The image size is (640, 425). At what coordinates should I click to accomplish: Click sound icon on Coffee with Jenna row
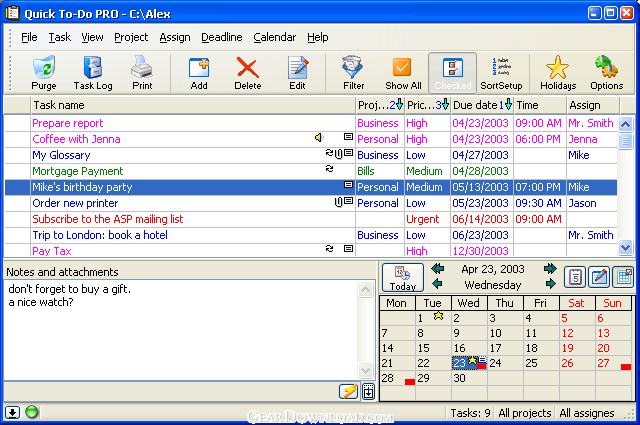[319, 138]
